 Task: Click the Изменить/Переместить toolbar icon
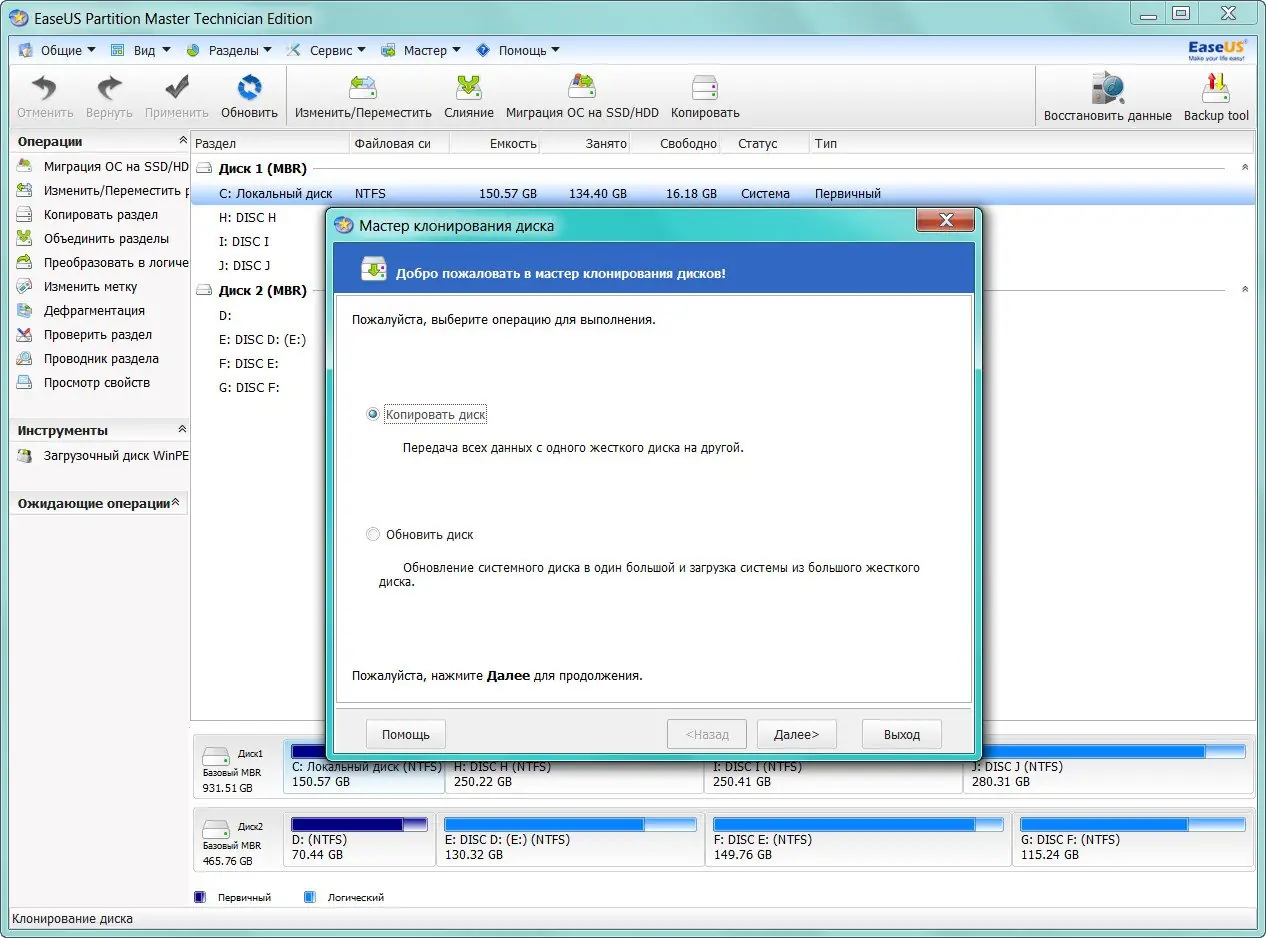point(363,88)
